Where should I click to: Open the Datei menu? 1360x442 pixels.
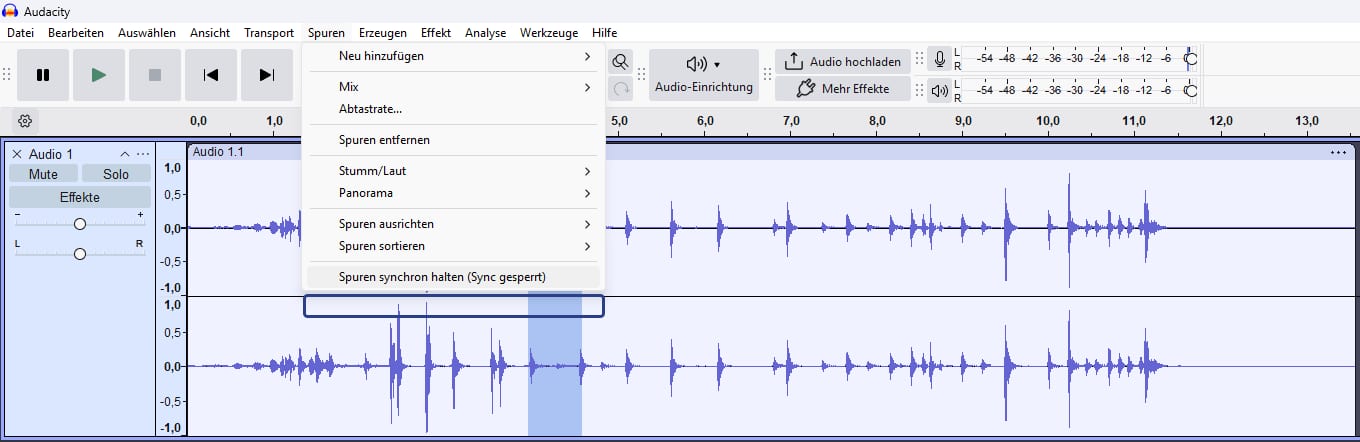(20, 33)
